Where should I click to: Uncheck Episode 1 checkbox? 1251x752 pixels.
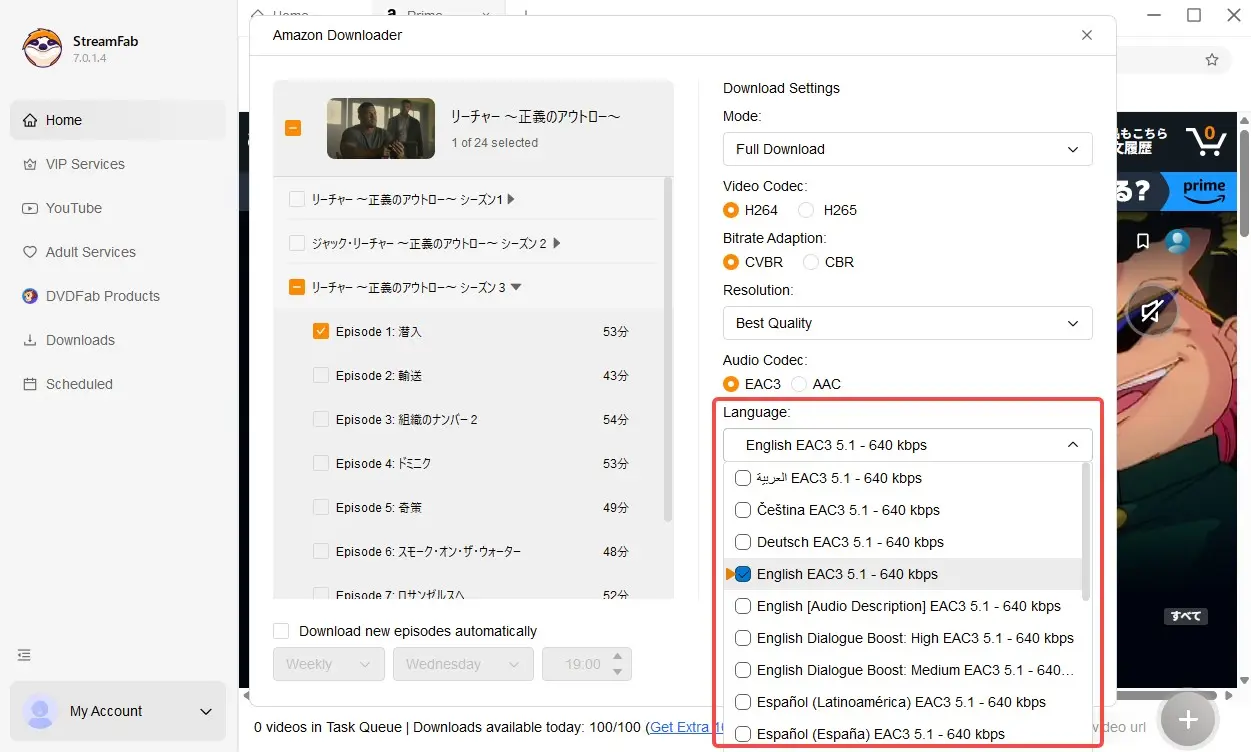coord(321,331)
